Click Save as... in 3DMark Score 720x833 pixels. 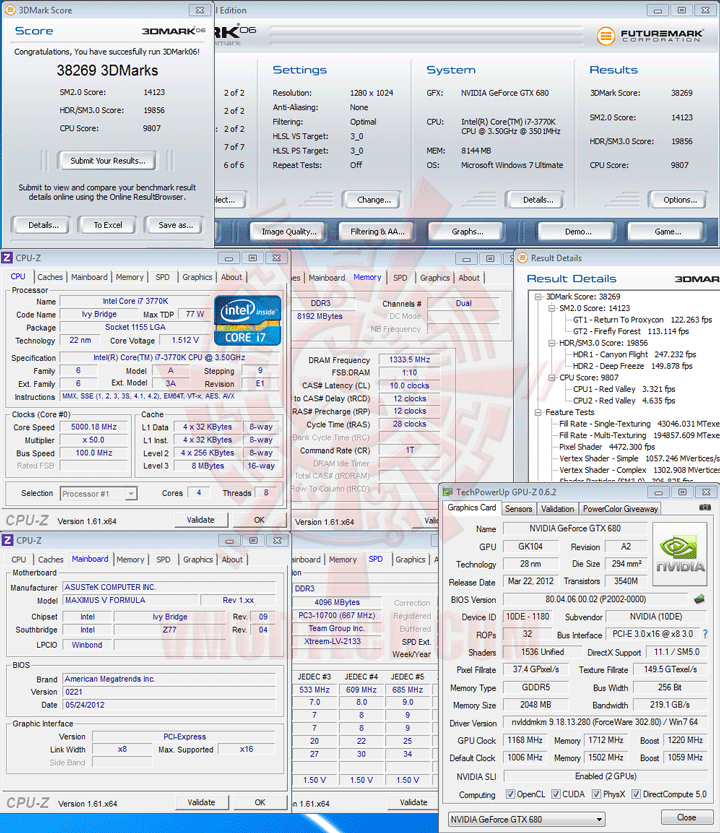coord(175,225)
